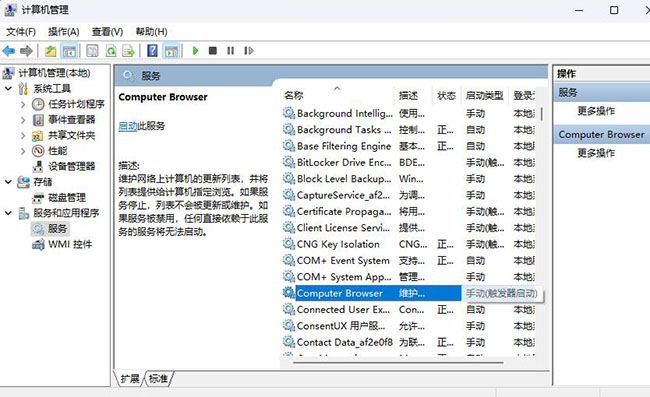Select the COM+ System App... service
This screenshot has width=650, height=397.
coord(408,277)
